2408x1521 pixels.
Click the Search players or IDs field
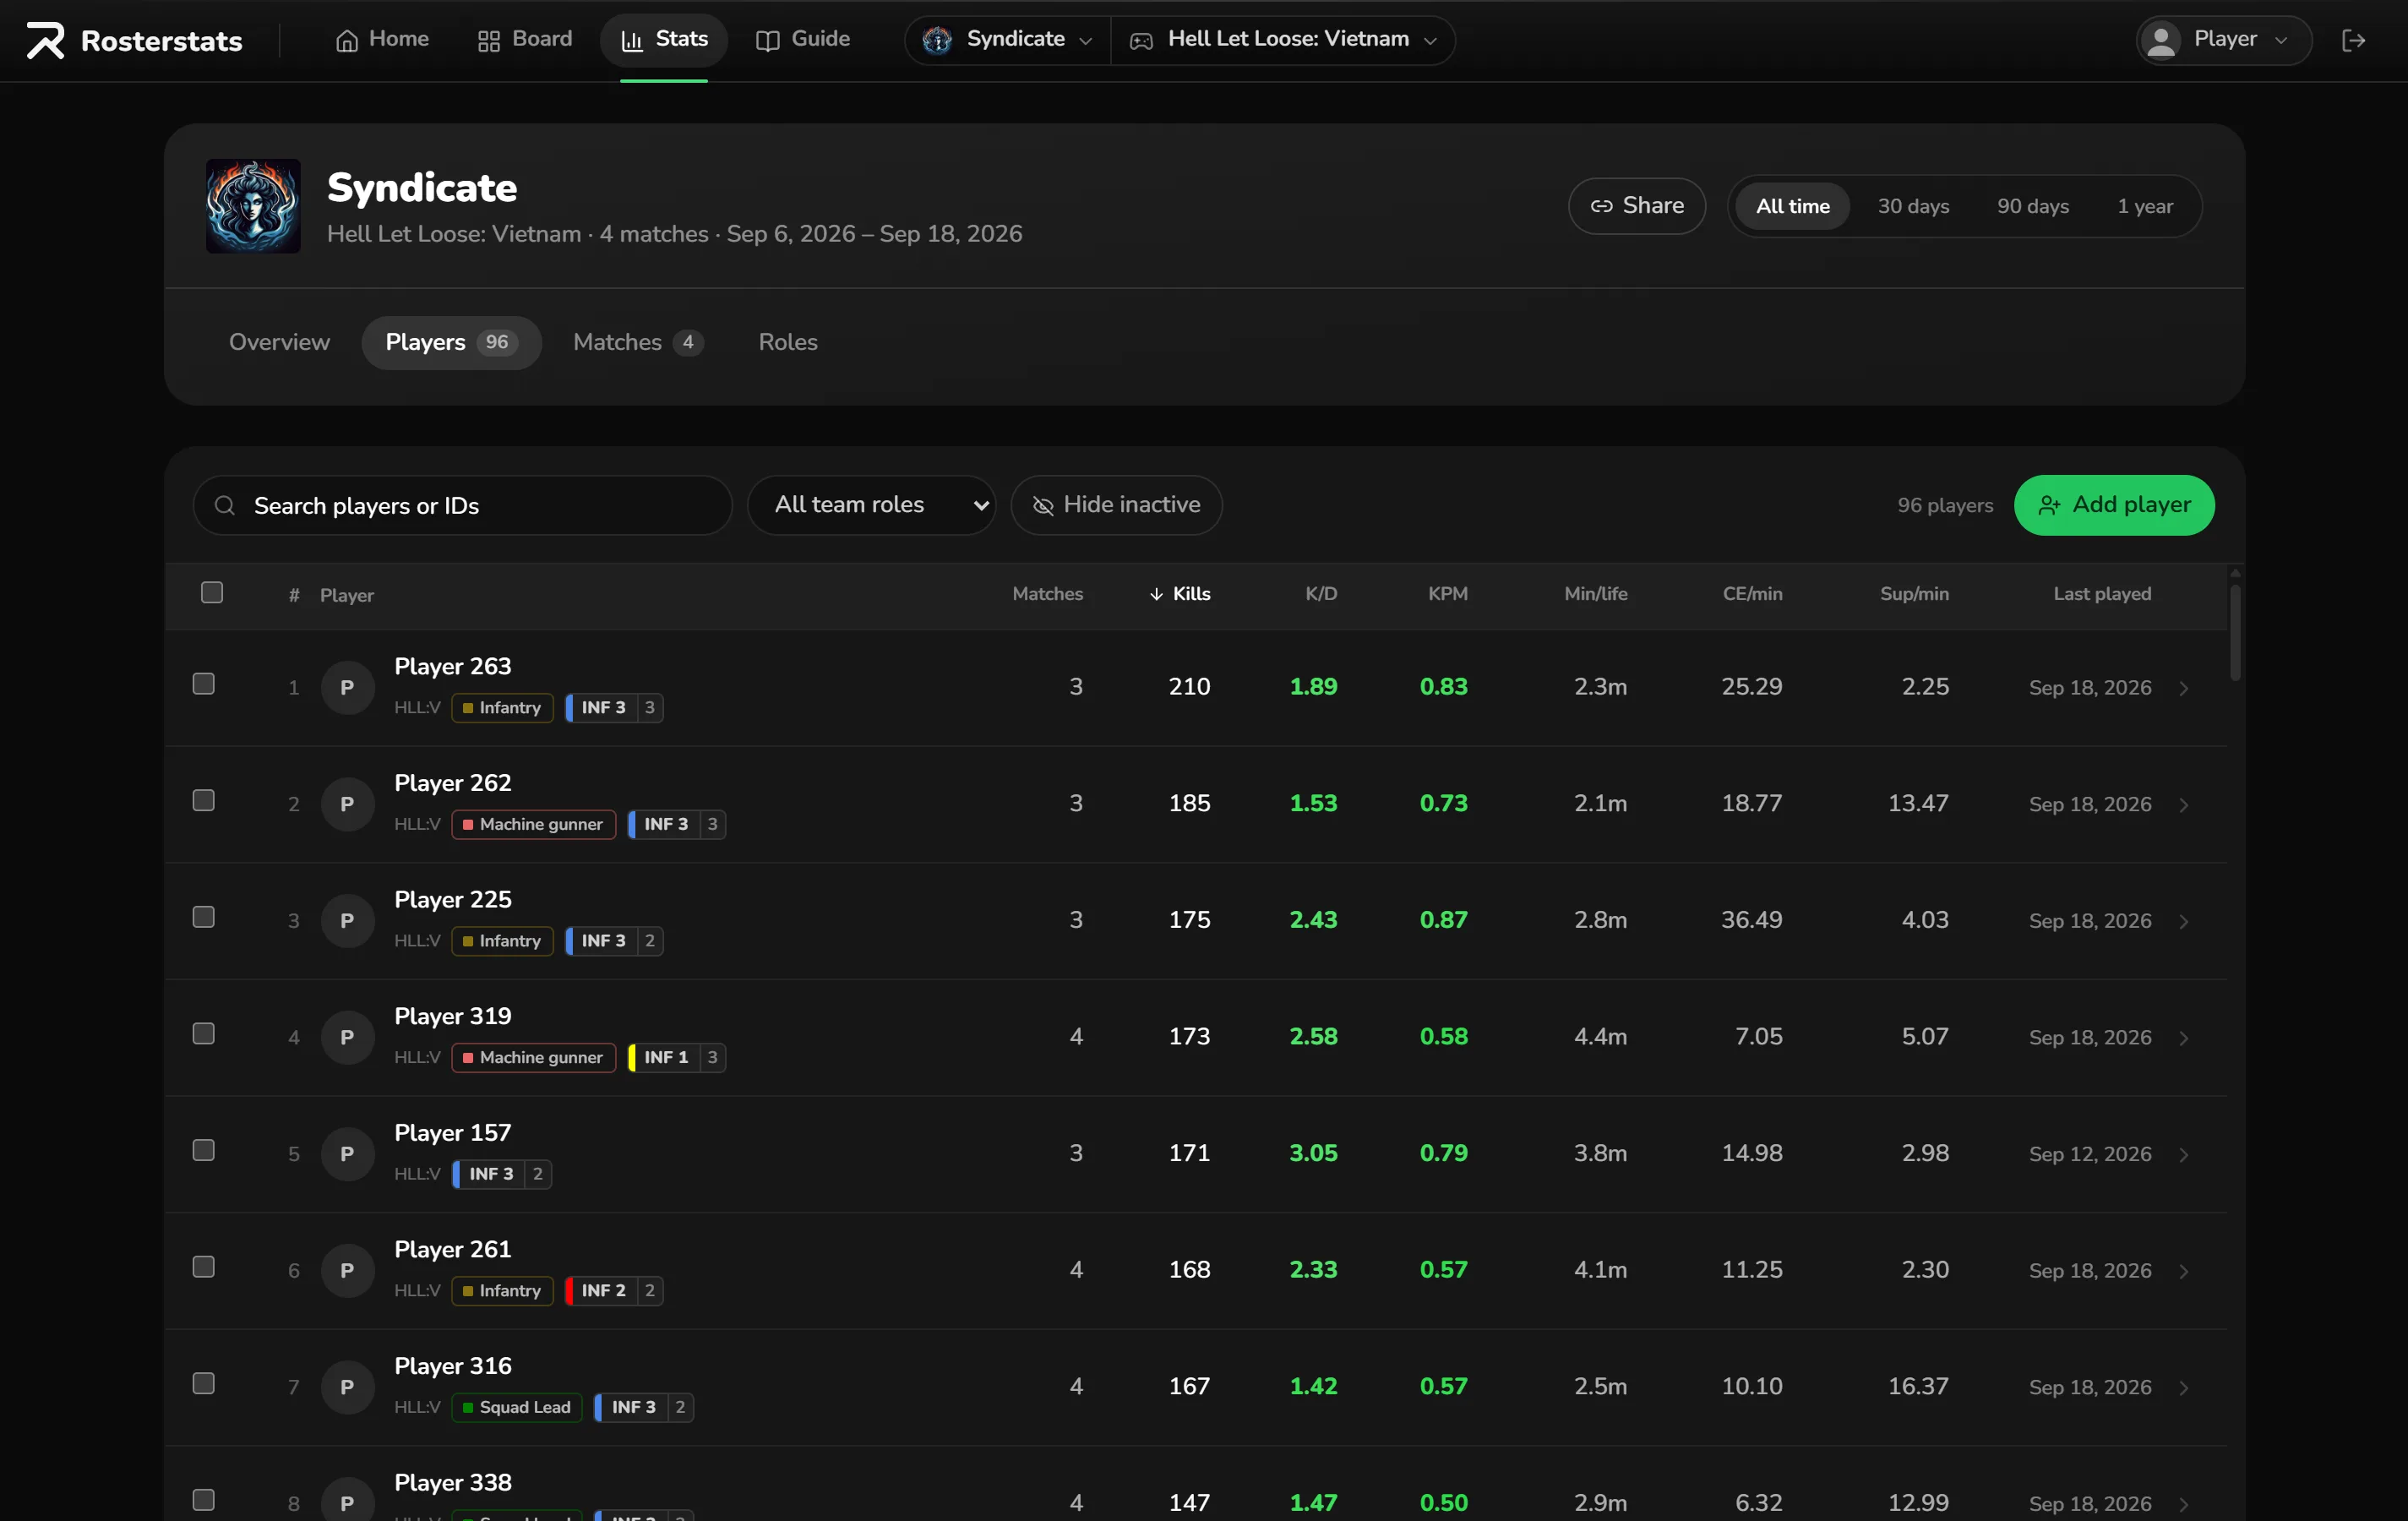(462, 505)
